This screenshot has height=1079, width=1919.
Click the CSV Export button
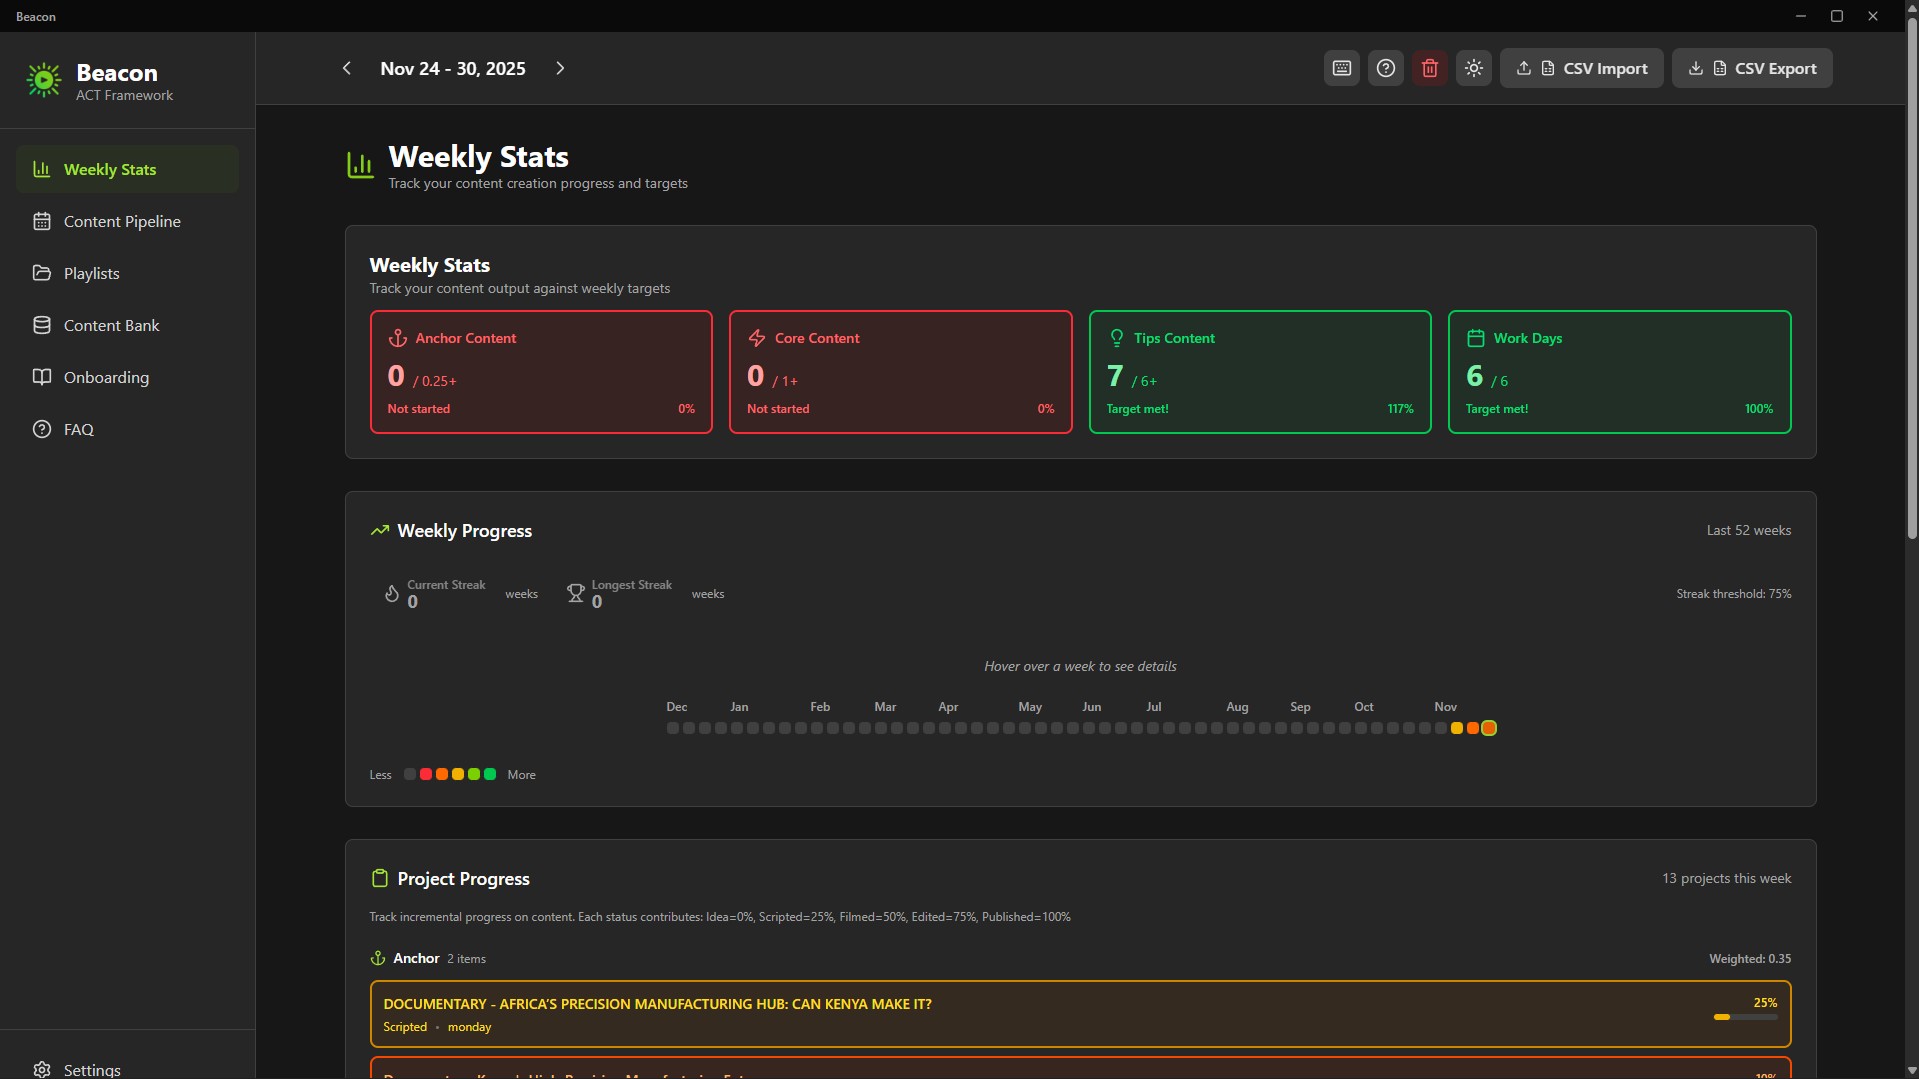pos(1752,68)
